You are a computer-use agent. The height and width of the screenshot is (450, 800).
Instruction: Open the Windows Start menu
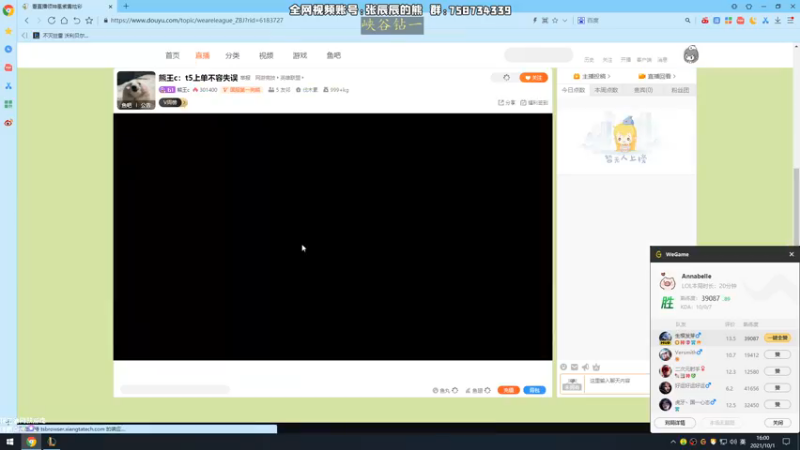(10, 442)
